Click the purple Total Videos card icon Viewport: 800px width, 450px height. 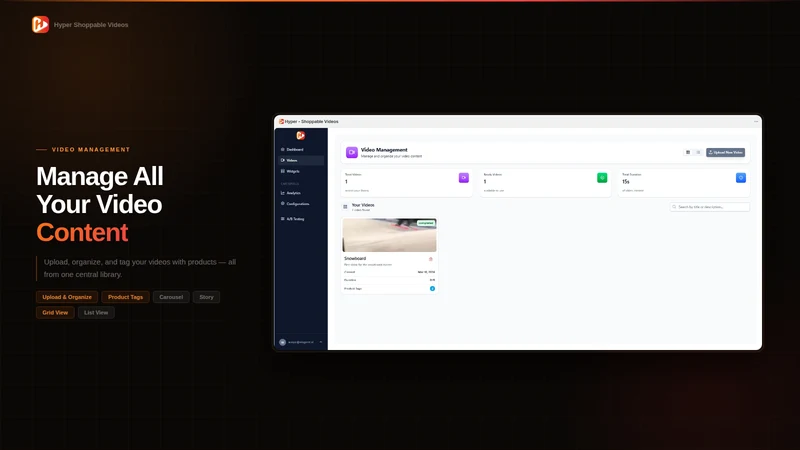pyautogui.click(x=464, y=178)
